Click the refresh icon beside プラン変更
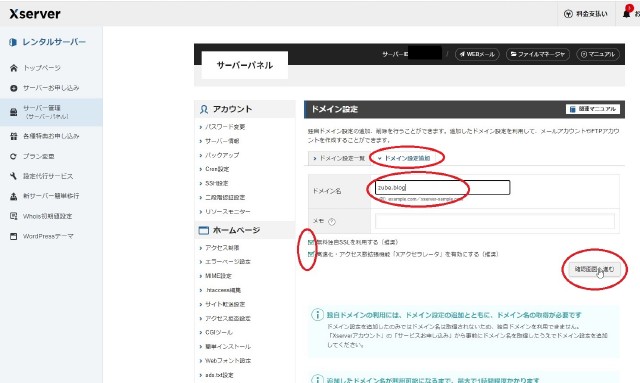The height and width of the screenshot is (383, 640). coord(13,156)
